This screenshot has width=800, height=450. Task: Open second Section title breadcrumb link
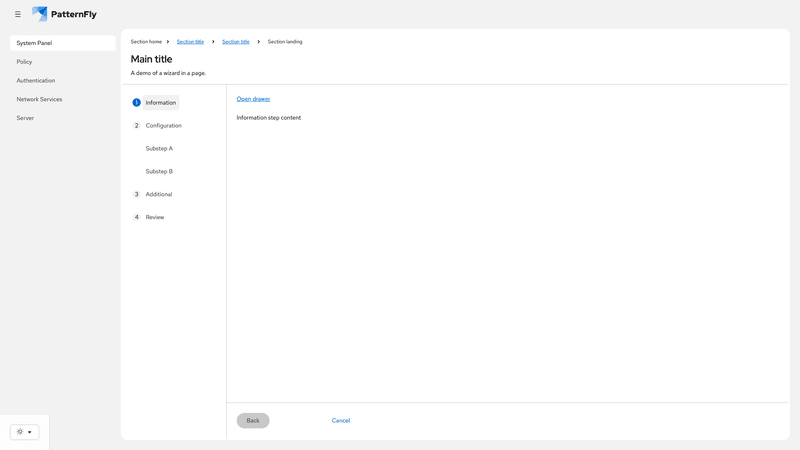coord(236,42)
